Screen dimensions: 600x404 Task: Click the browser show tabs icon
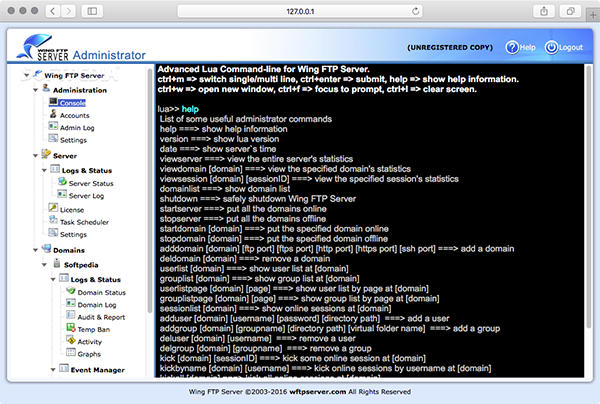[571, 11]
